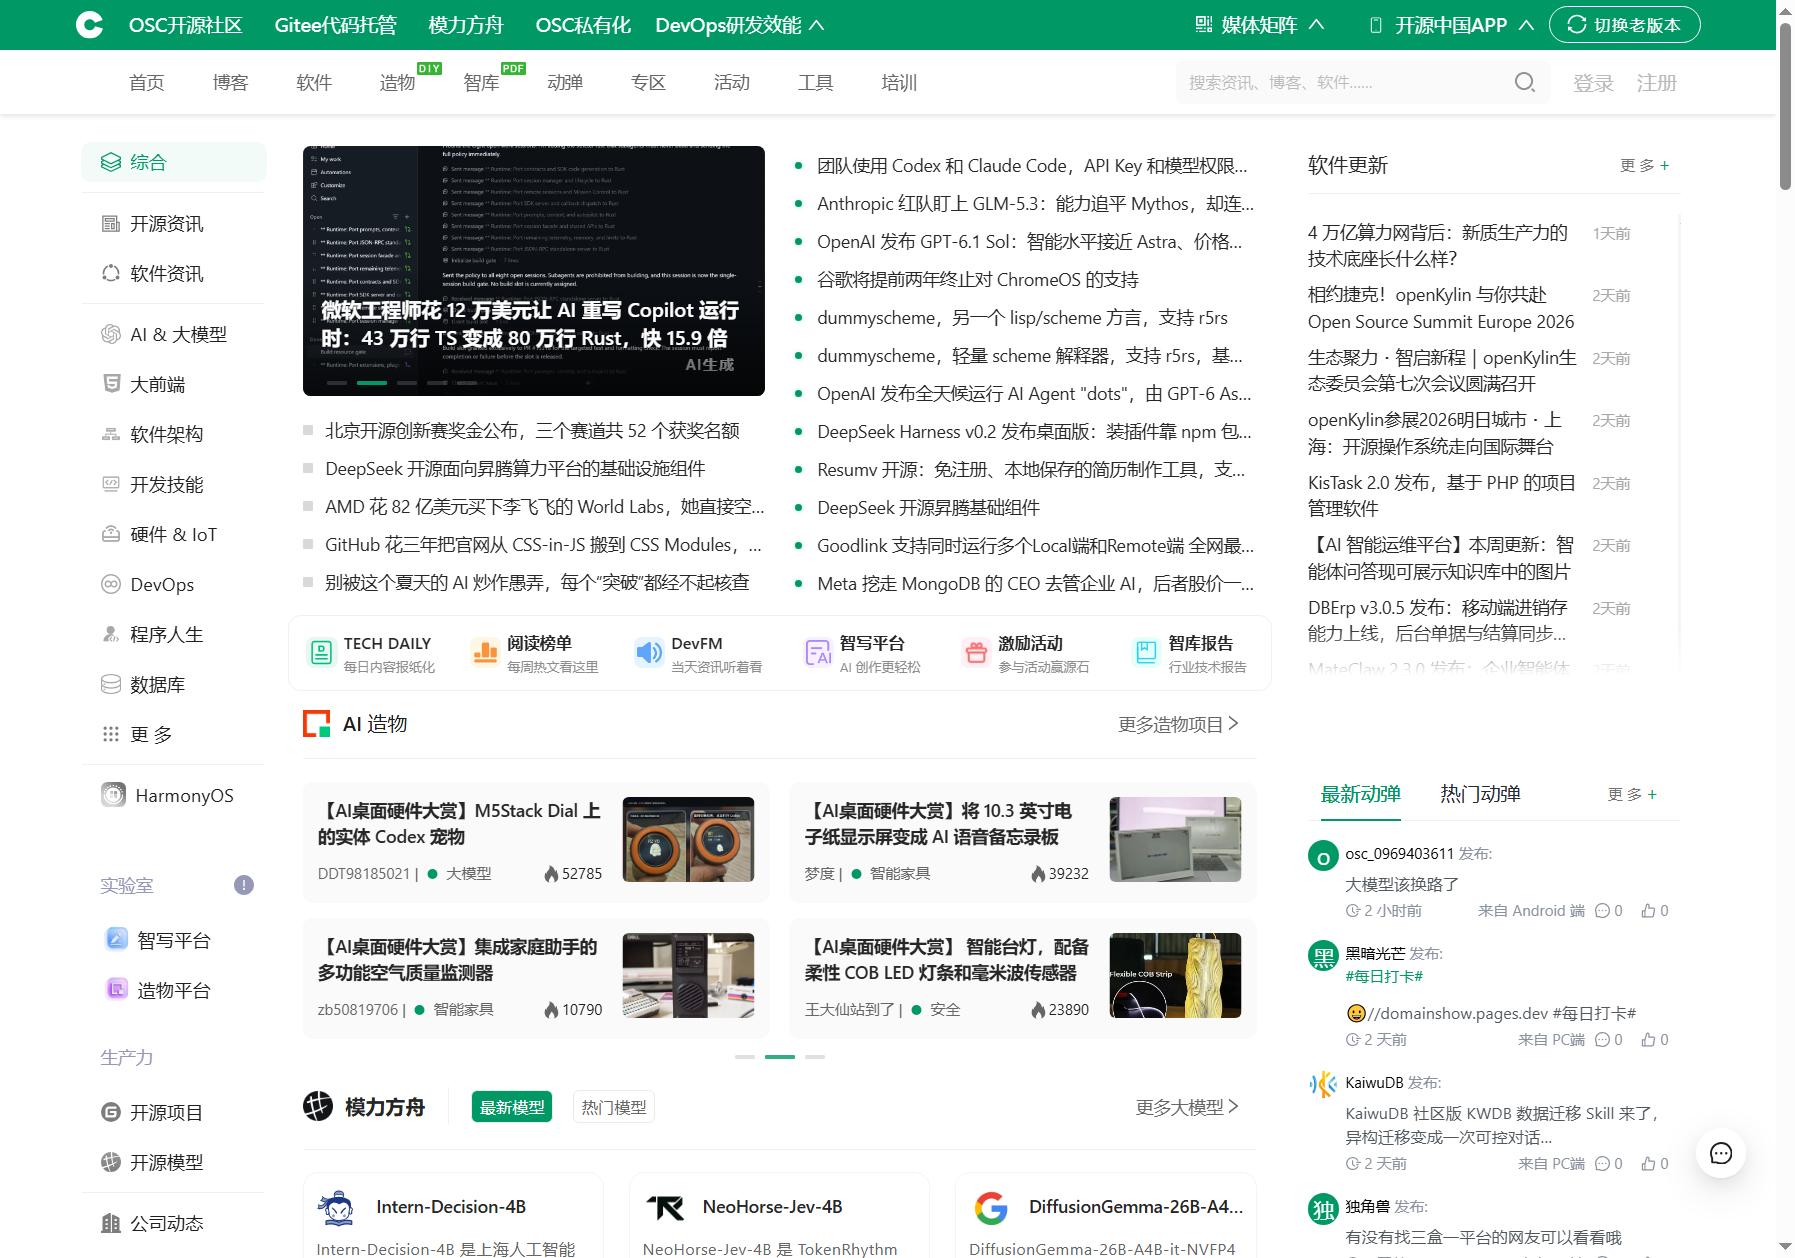The width and height of the screenshot is (1795, 1258).
Task: Open the 阅读榜单 chart icon
Action: 485,653
